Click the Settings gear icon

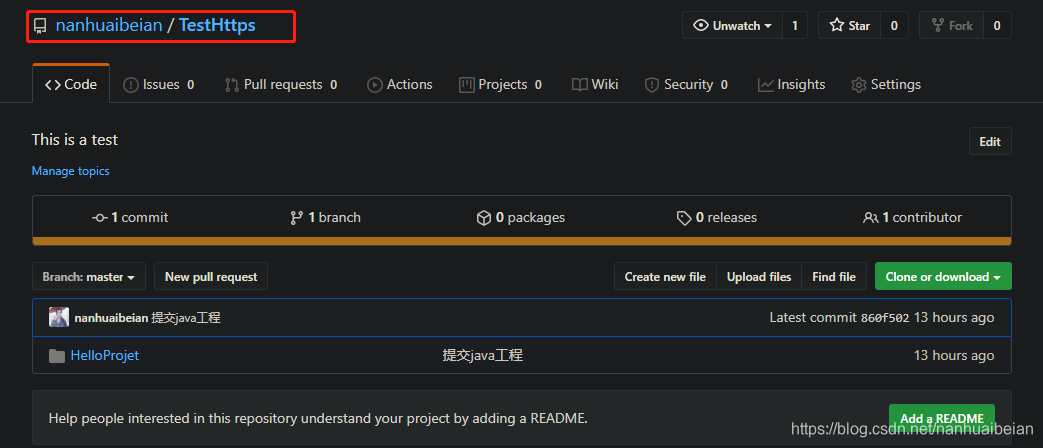tap(859, 84)
